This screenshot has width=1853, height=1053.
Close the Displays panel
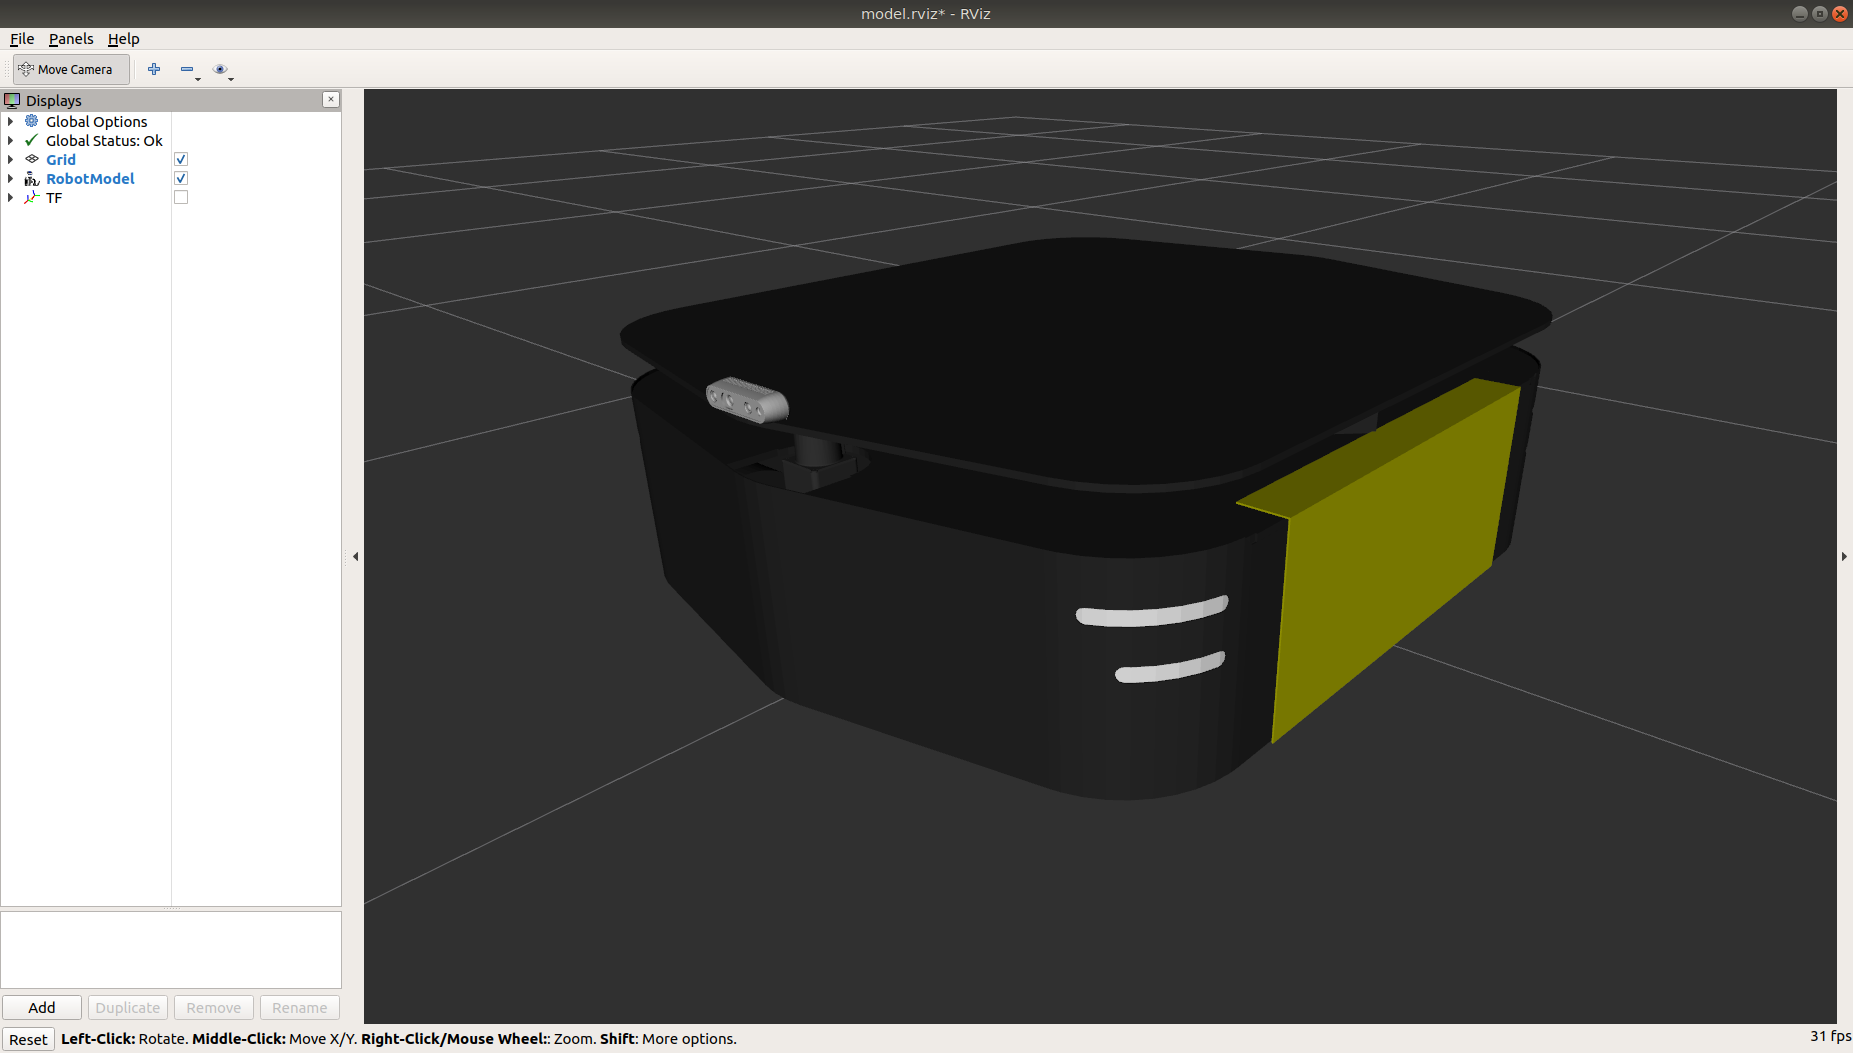(x=331, y=100)
